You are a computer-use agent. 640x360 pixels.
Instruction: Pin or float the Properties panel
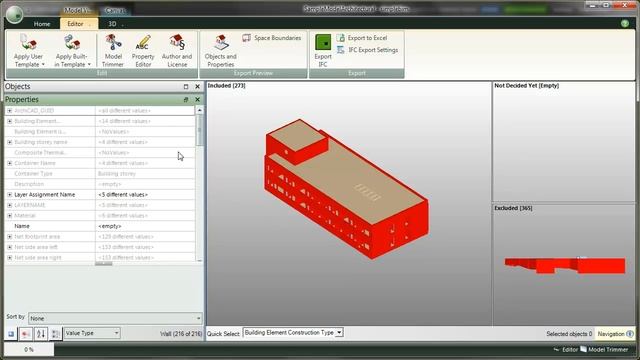(186, 100)
